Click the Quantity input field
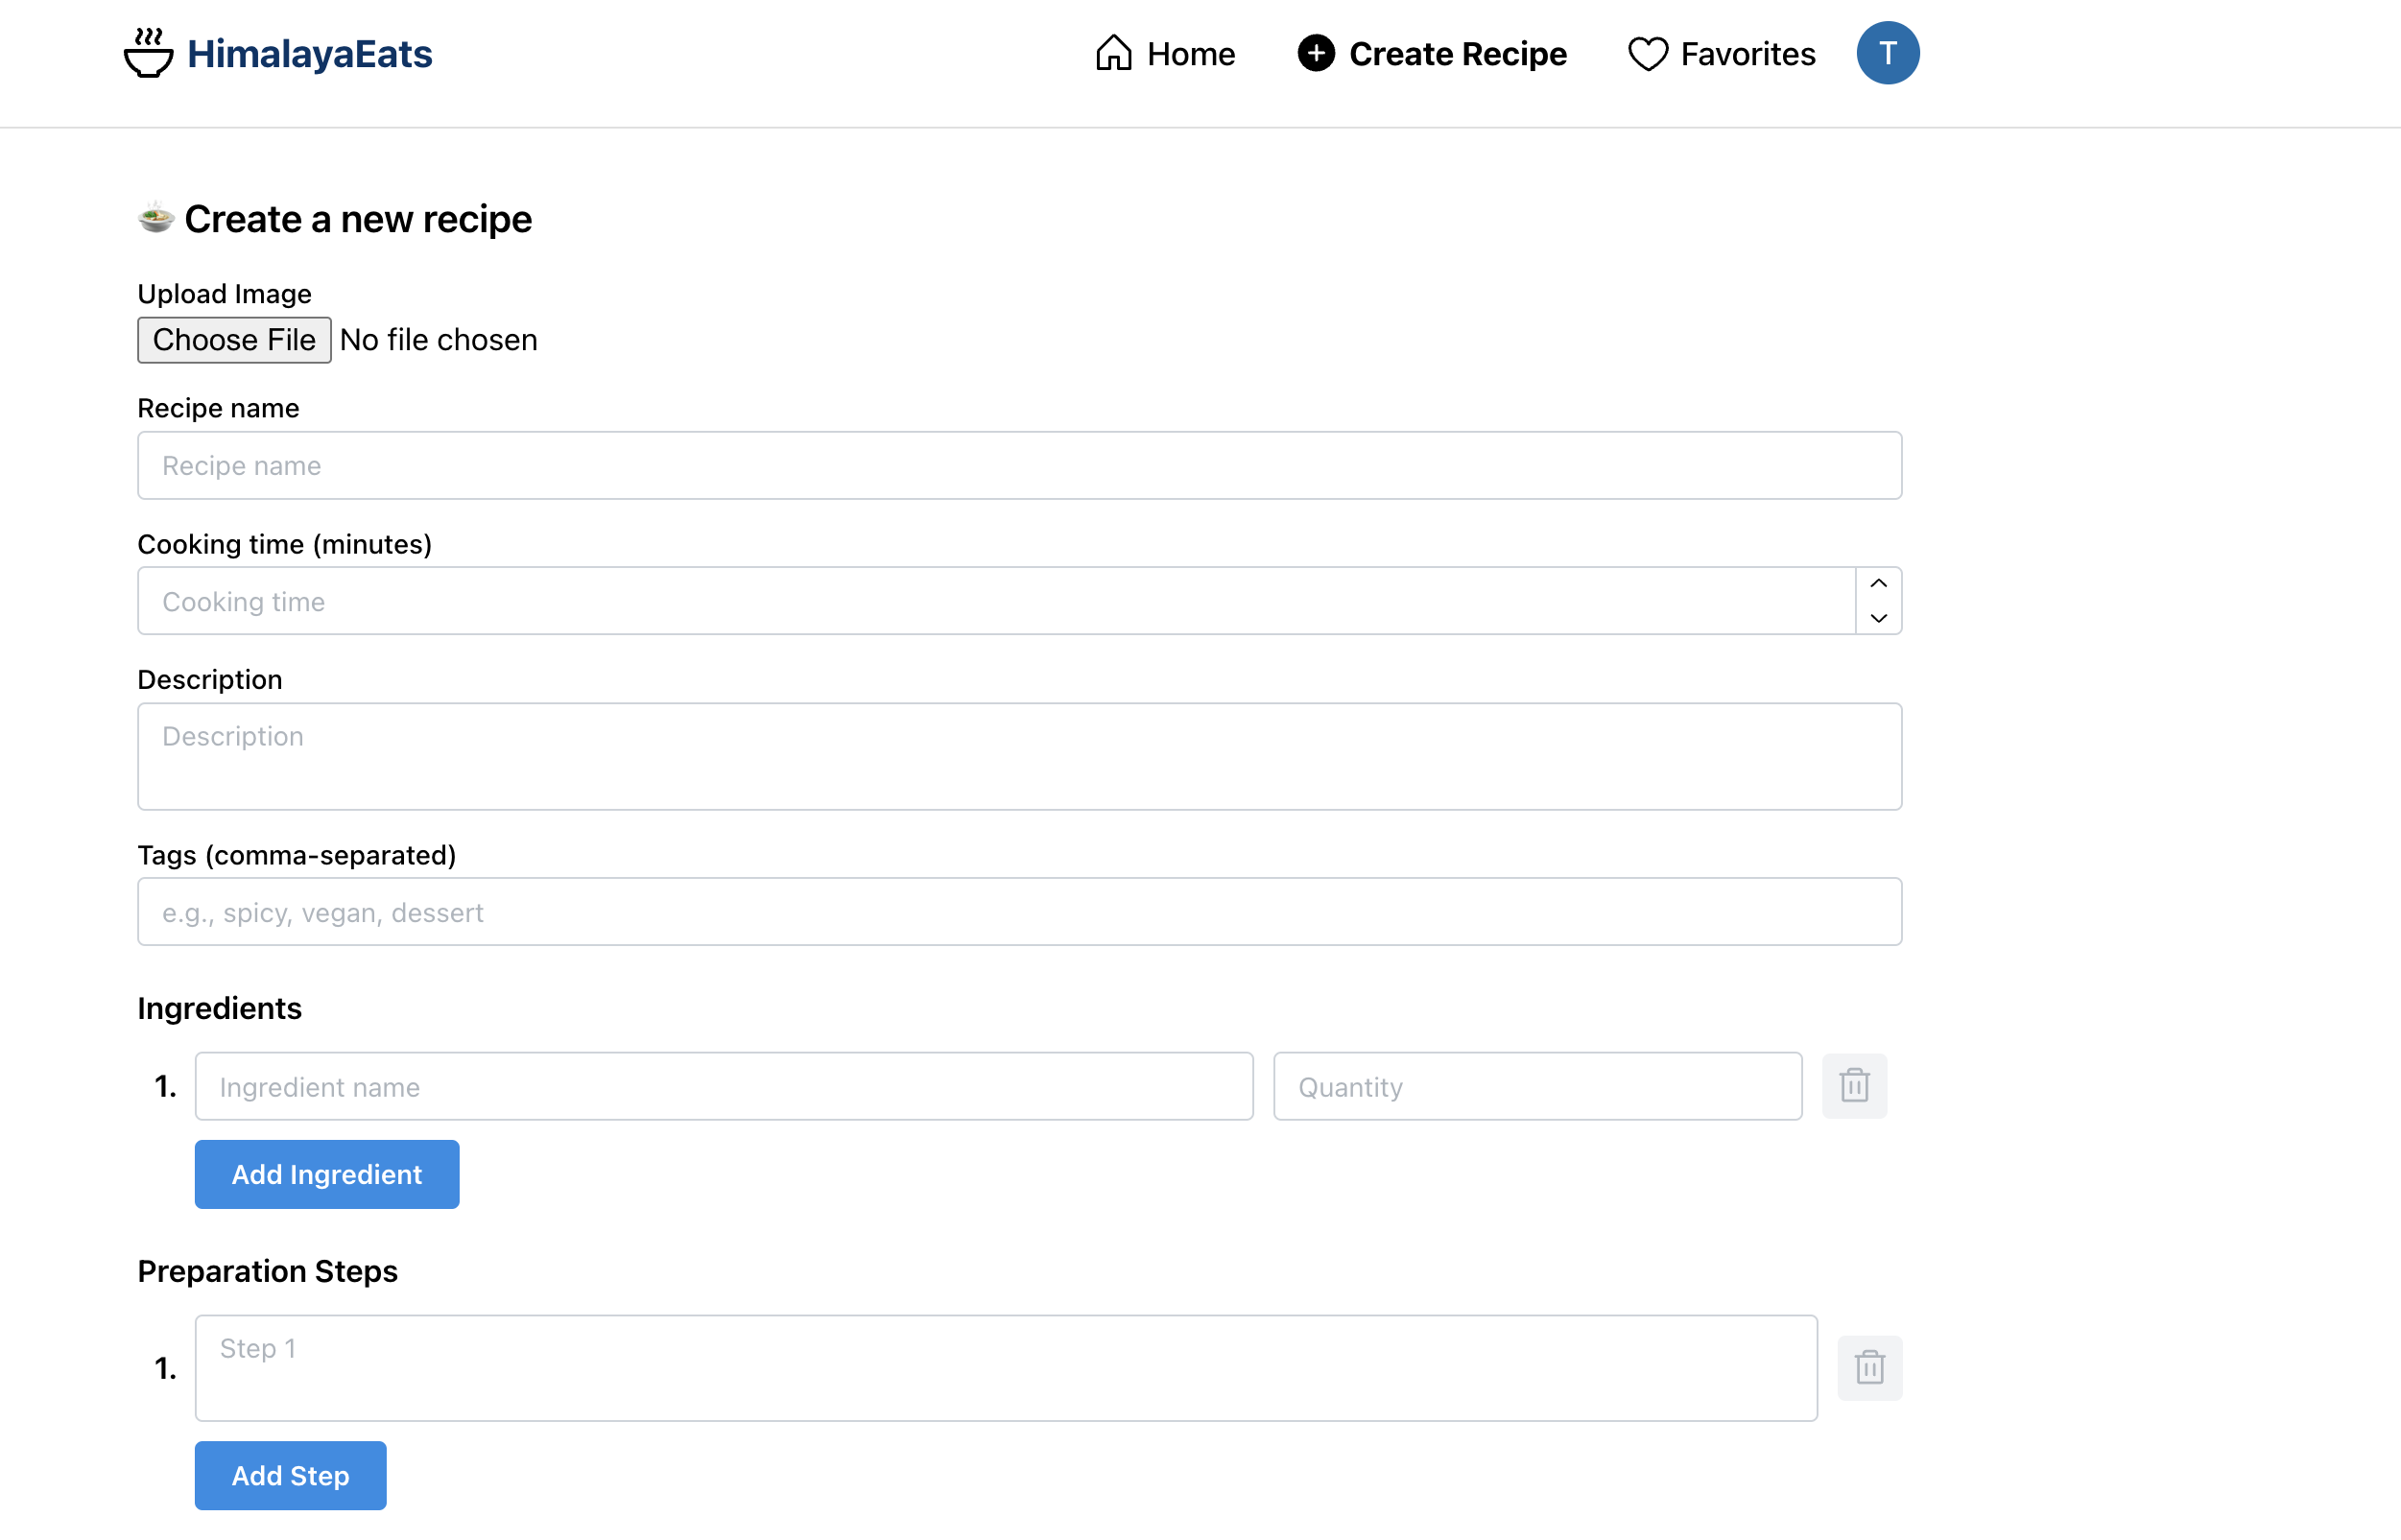Image resolution: width=2401 pixels, height=1540 pixels. pyautogui.click(x=1536, y=1086)
